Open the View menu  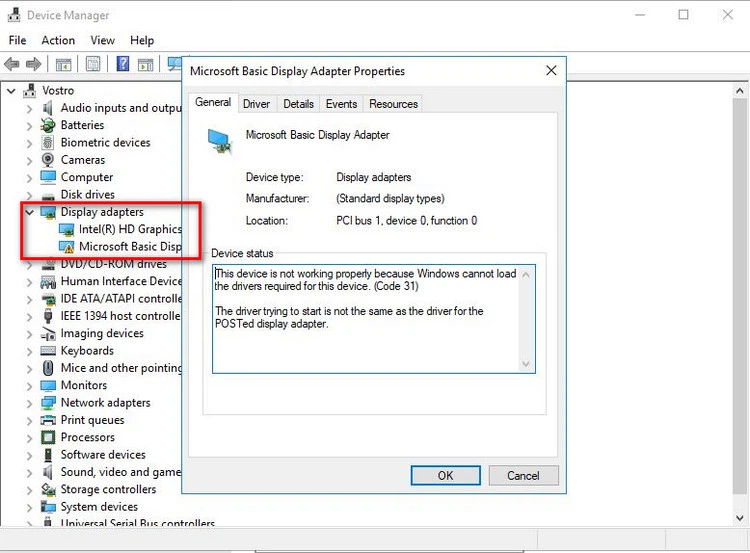tap(102, 40)
